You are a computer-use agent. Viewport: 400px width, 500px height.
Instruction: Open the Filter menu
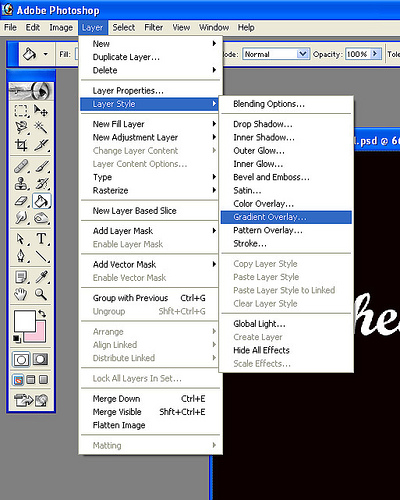tap(153, 27)
